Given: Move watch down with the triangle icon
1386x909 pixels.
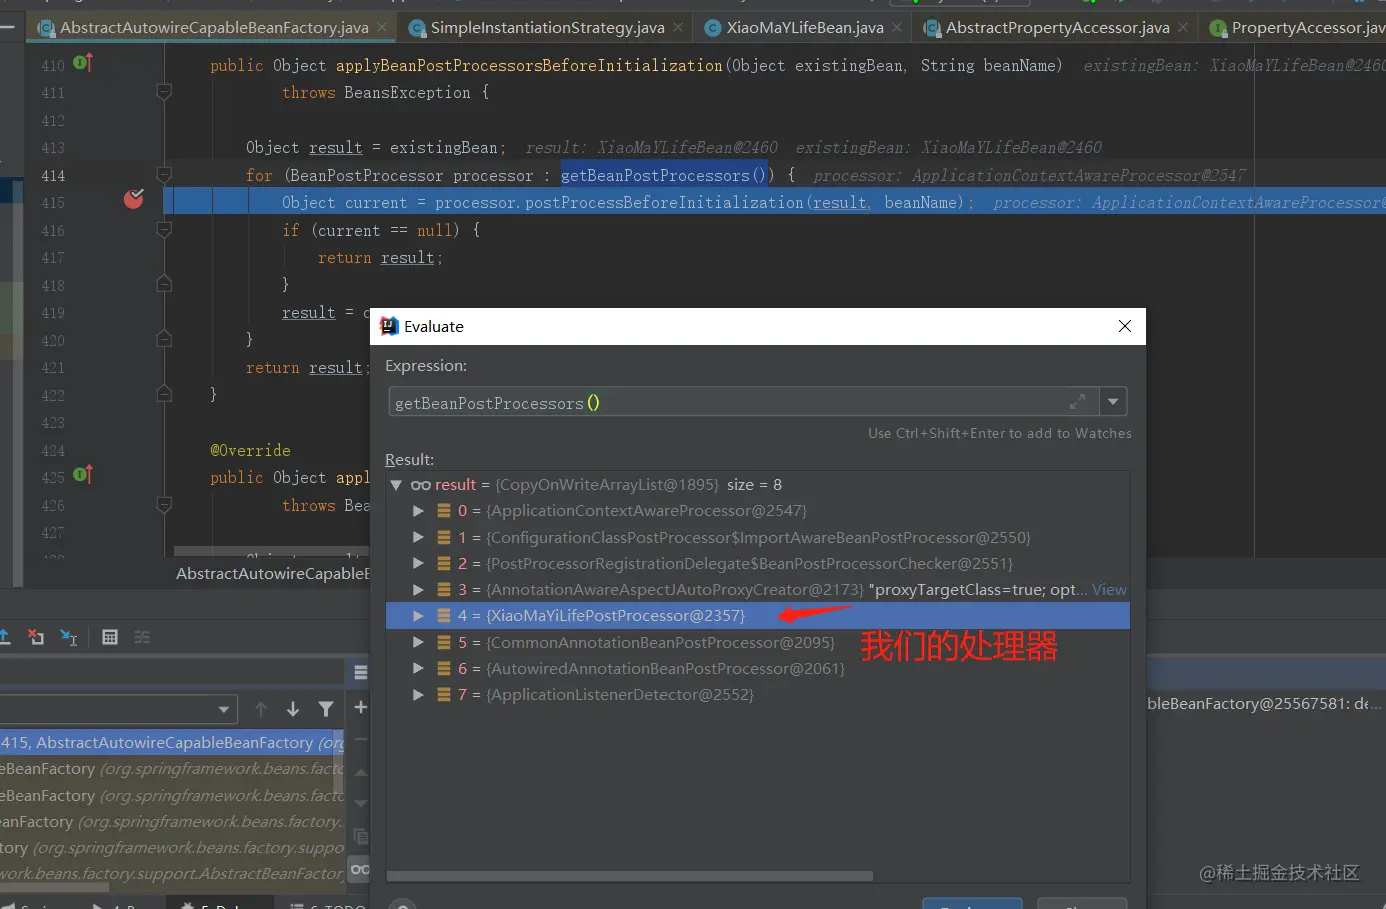Looking at the screenshot, I should (361, 803).
